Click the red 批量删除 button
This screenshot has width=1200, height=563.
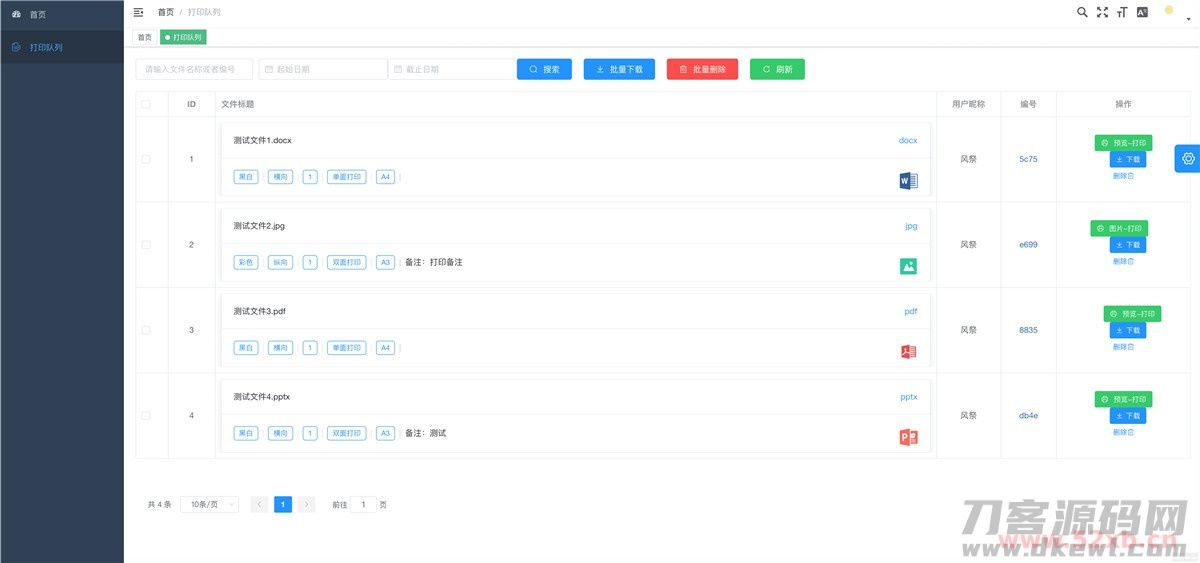[x=702, y=69]
